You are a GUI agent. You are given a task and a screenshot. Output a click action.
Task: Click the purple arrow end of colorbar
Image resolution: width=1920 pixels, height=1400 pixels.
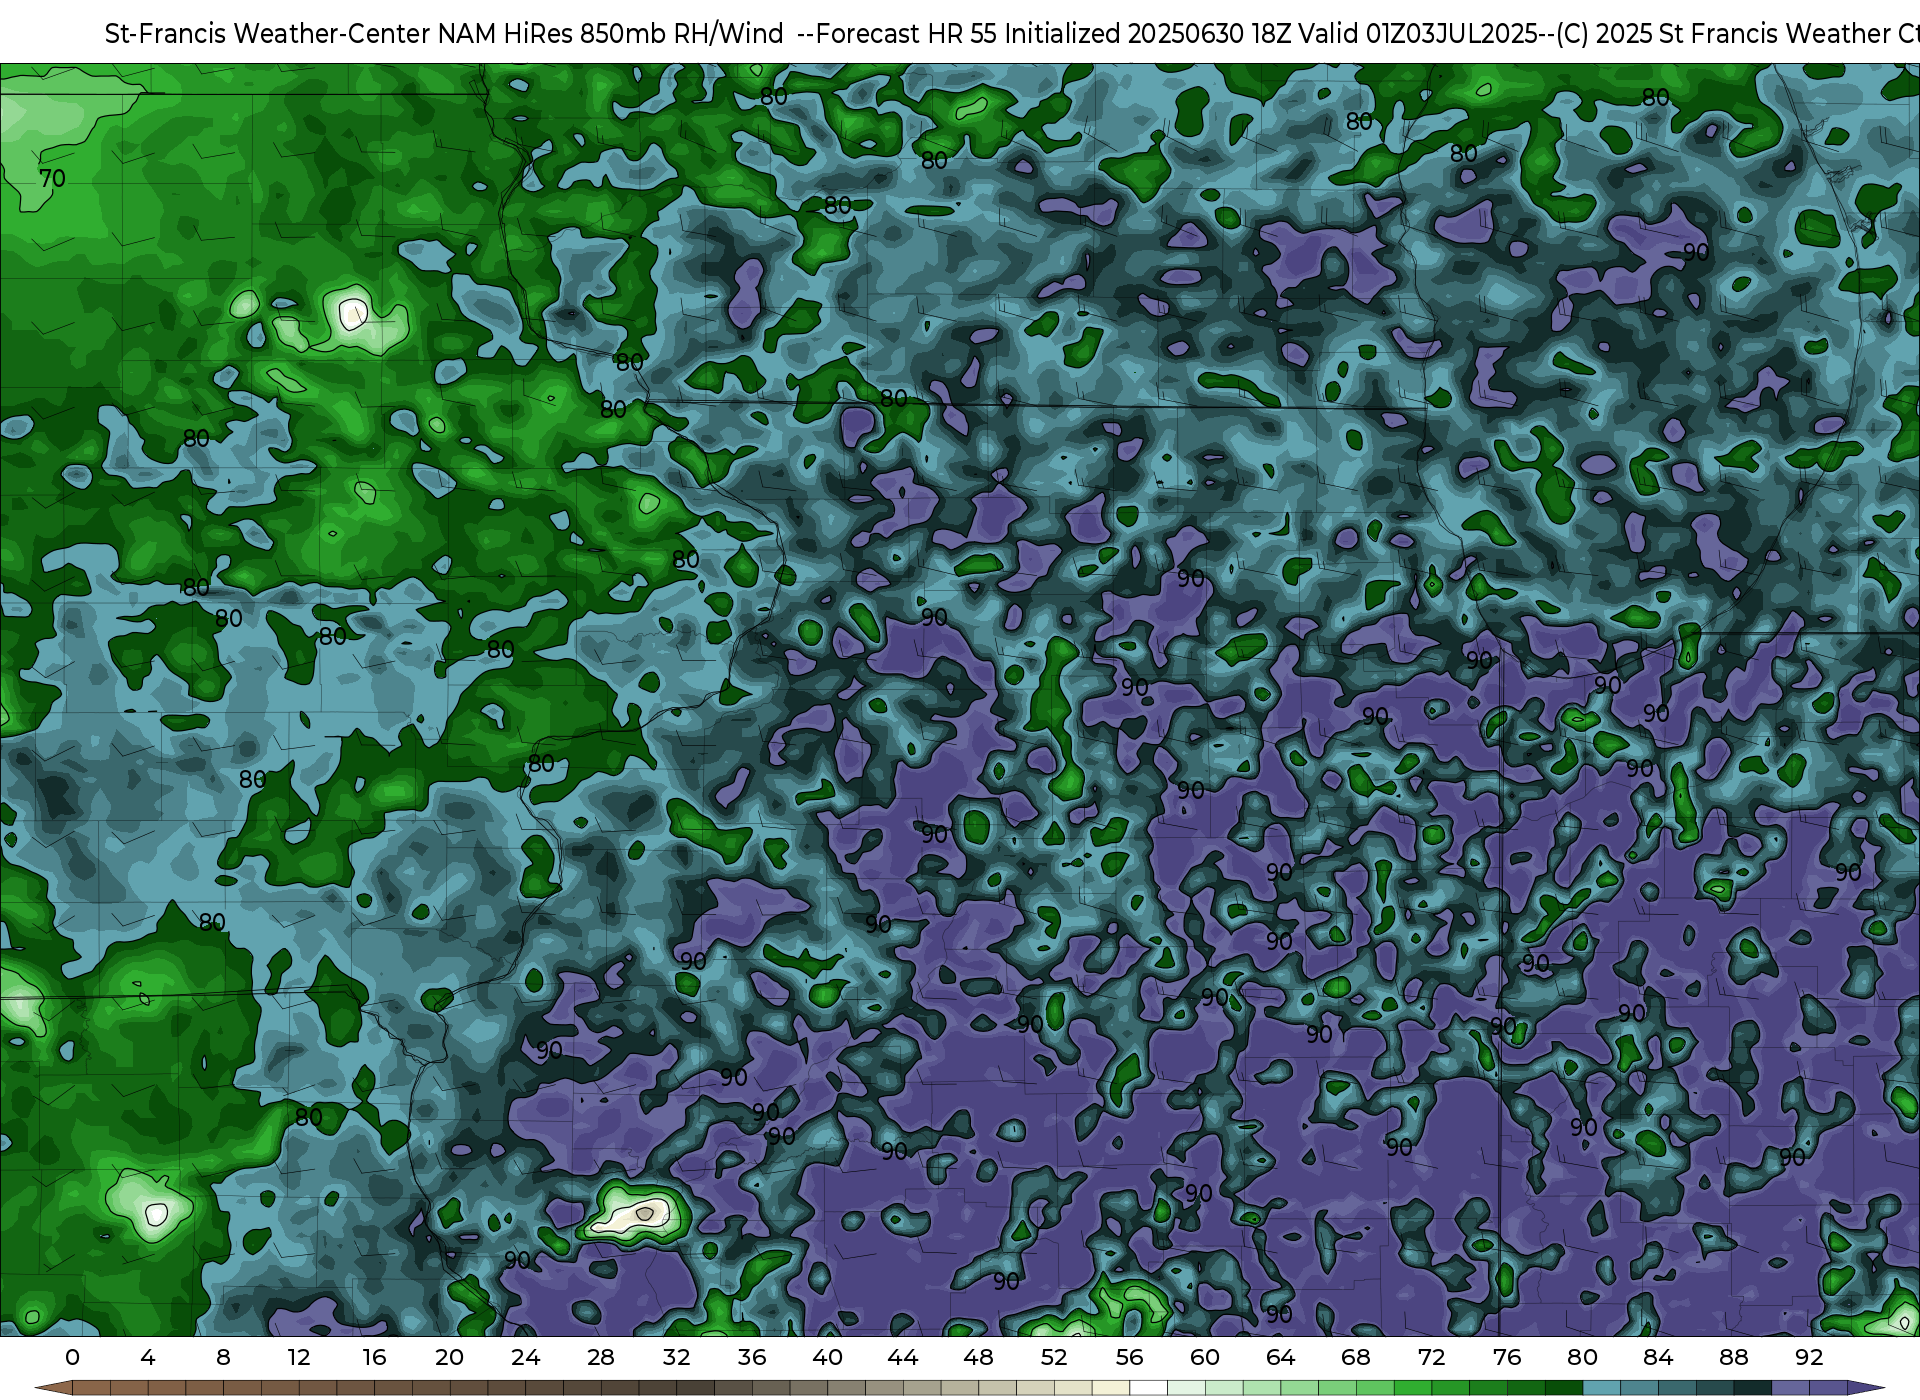[x=1866, y=1388]
